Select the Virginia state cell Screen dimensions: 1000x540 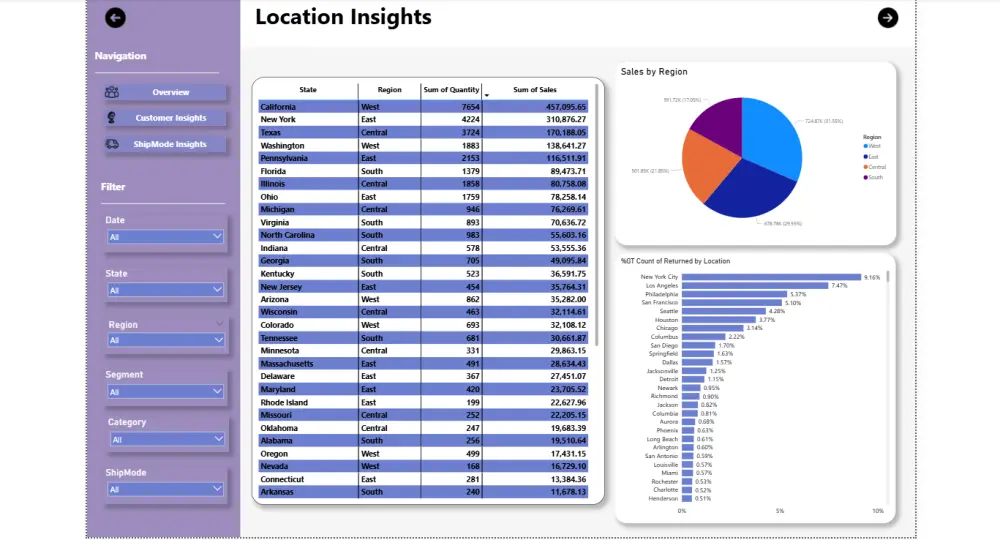tap(308, 223)
